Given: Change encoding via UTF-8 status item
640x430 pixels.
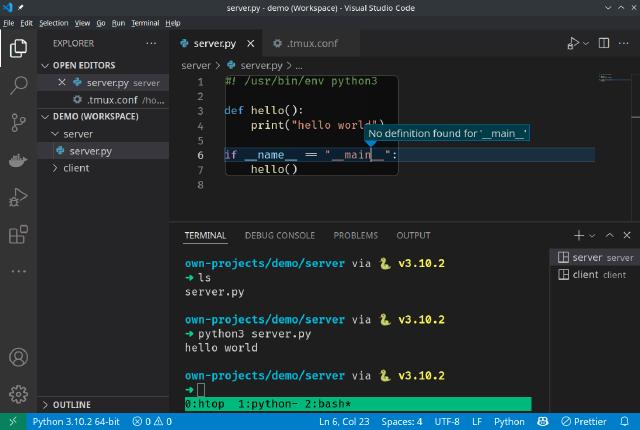Looking at the screenshot, I should coord(447,421).
